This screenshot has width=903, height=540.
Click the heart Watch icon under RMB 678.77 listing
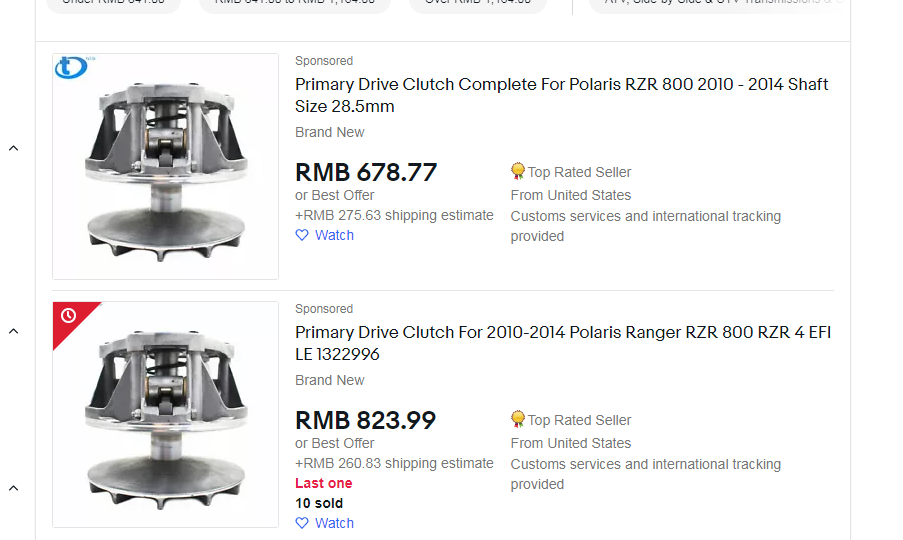pyautogui.click(x=302, y=235)
